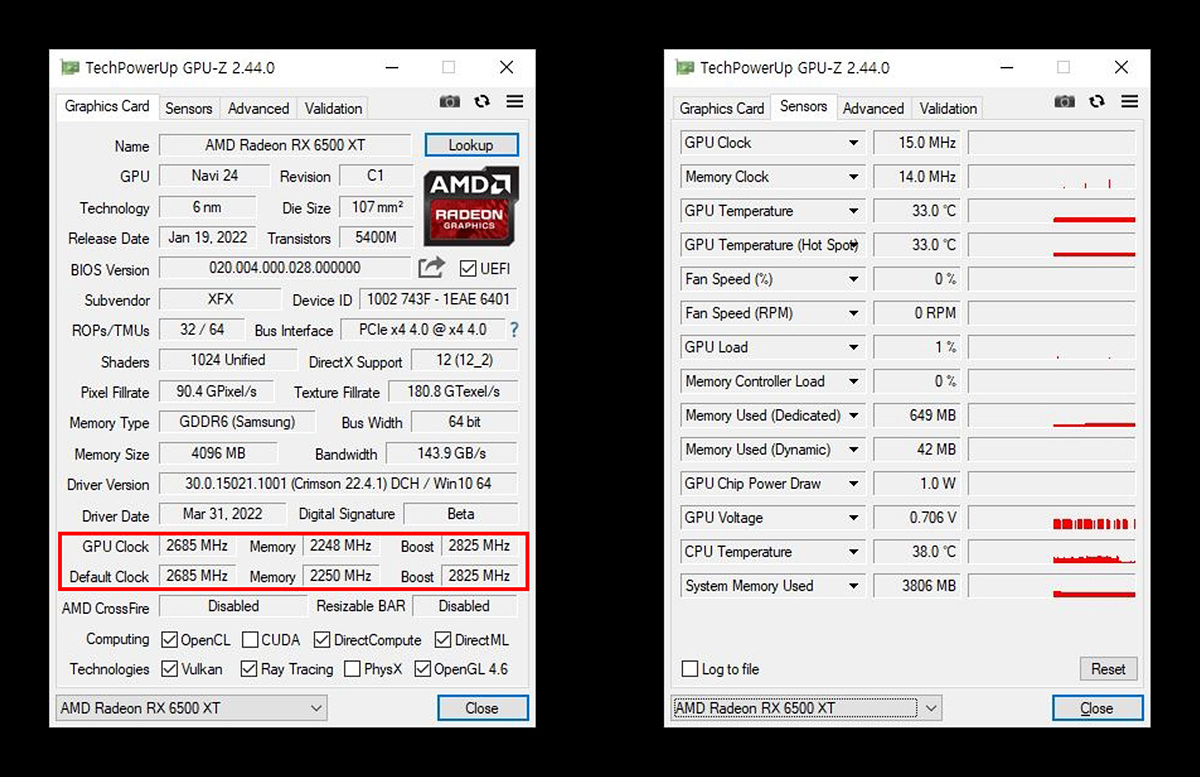Viewport: 1200px width, 777px height.
Task: Click the Driver Version value field
Action: [x=338, y=484]
